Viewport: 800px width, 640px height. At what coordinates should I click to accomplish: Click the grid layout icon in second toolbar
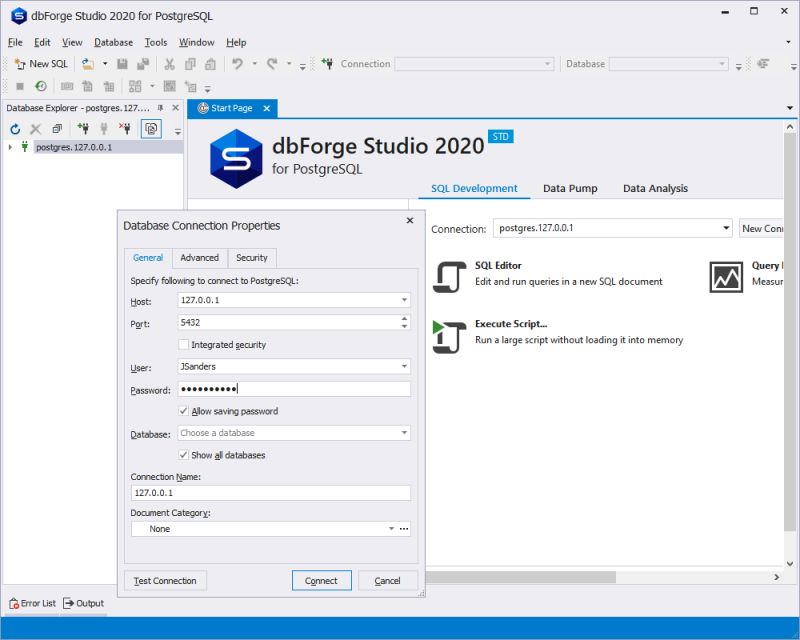tap(135, 86)
